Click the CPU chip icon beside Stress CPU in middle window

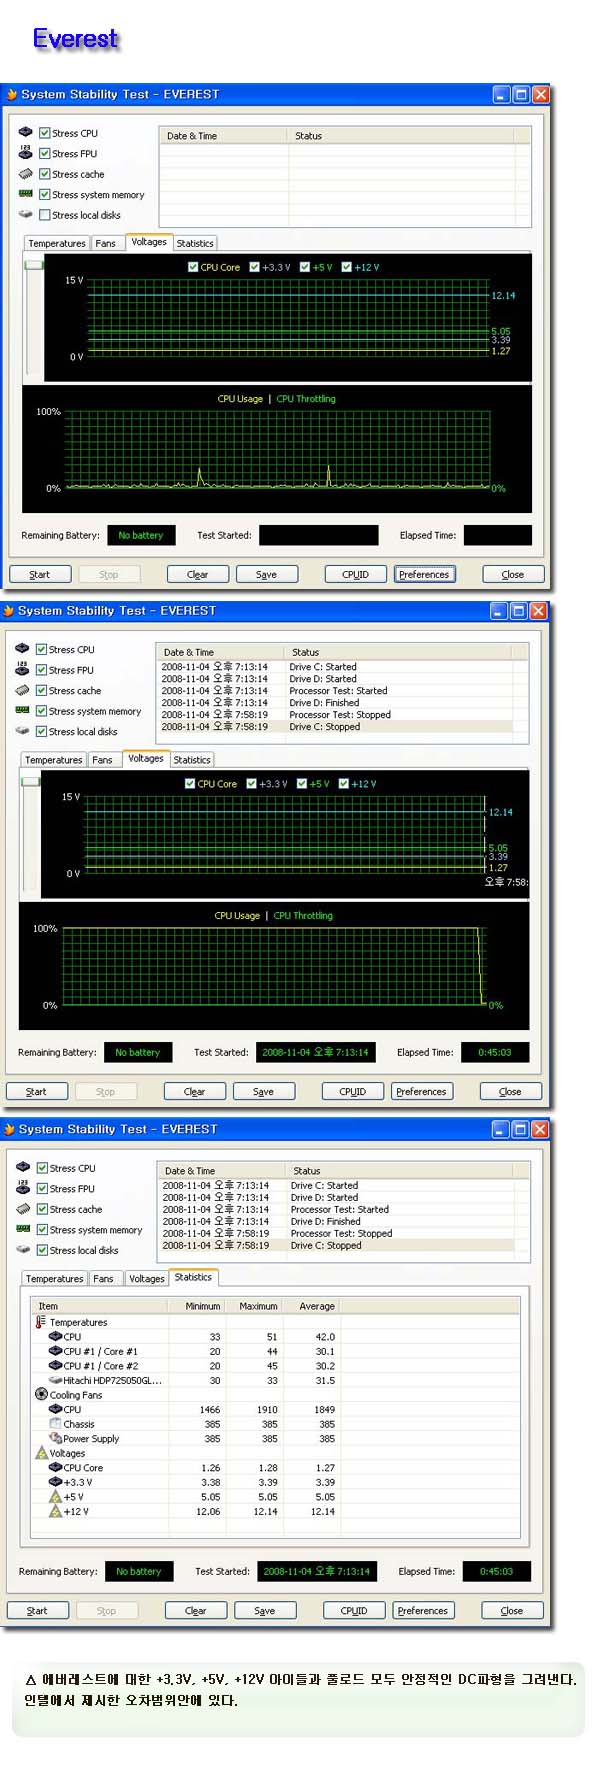(23, 648)
